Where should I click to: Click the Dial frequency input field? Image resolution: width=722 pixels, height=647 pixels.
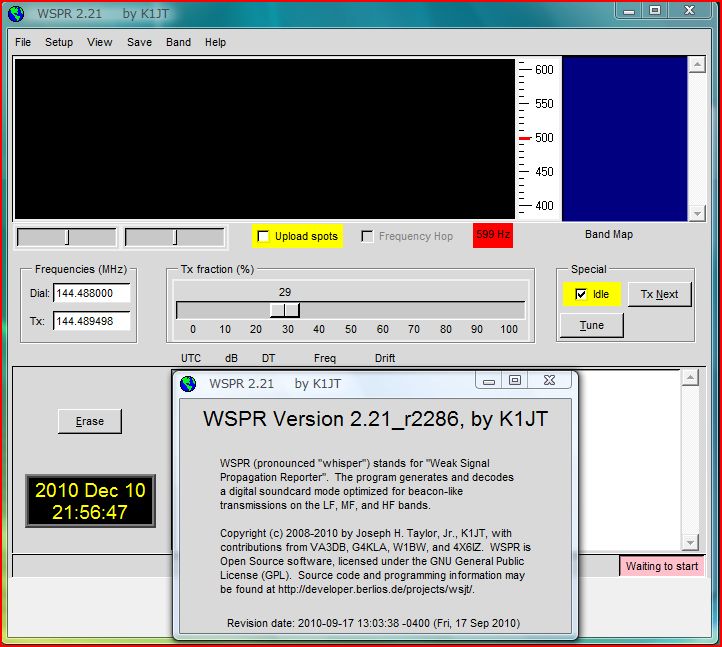coord(91,294)
